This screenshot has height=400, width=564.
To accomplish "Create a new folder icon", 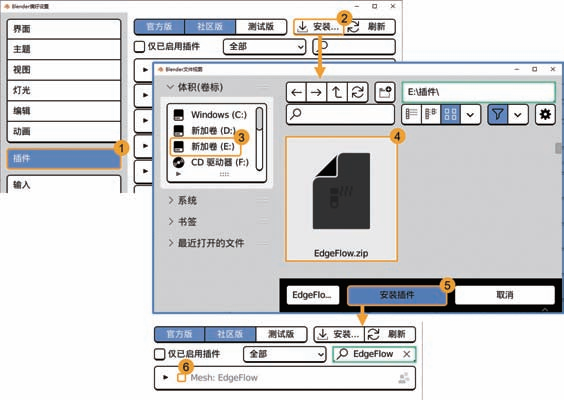I will tap(385, 92).
